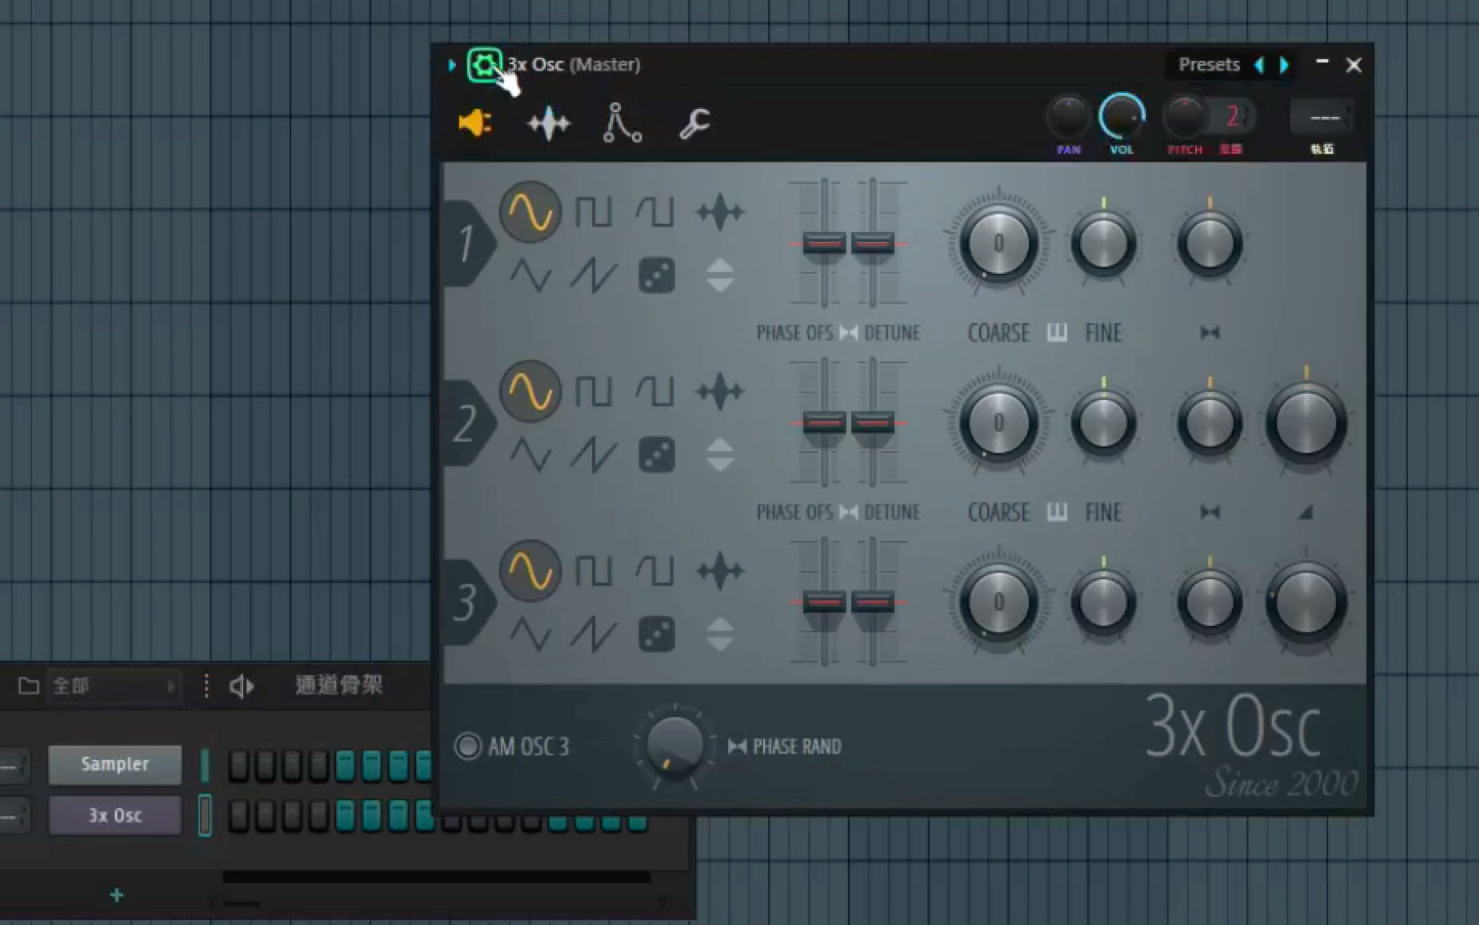Click oscillator 3 volume knob
This screenshot has width=1479, height=925.
pos(1306,602)
